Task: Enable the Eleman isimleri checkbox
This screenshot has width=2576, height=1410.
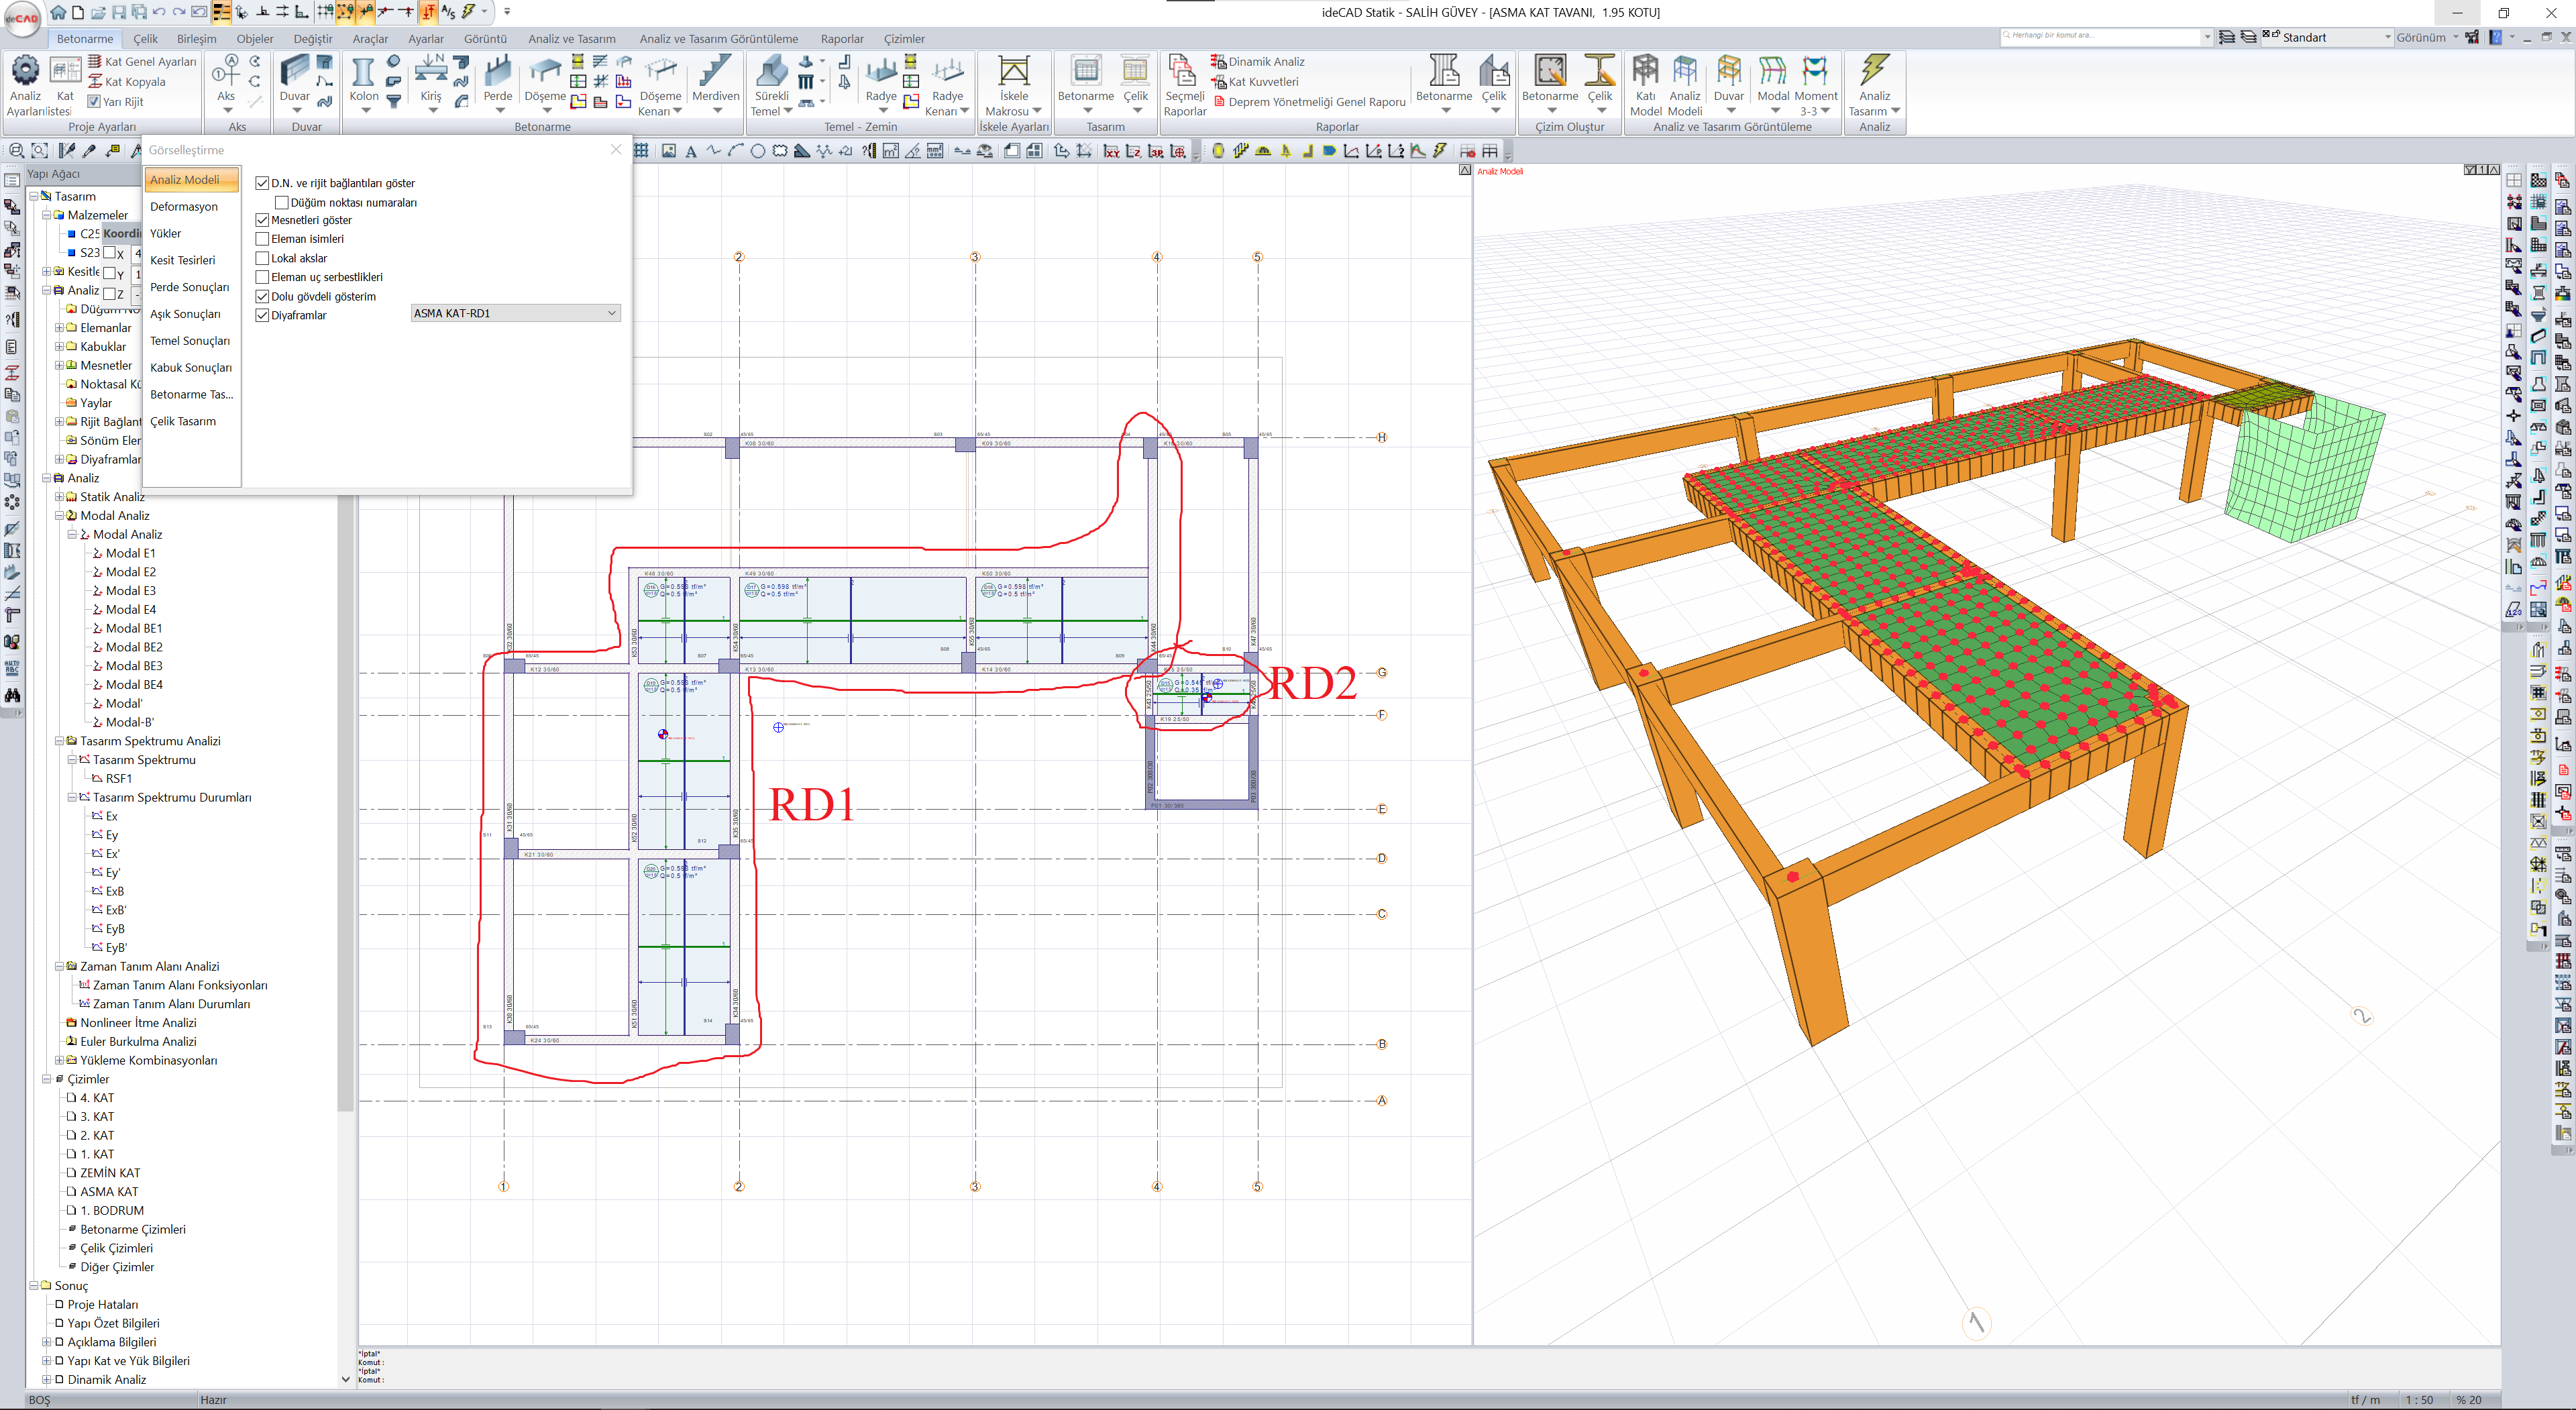Action: (263, 239)
